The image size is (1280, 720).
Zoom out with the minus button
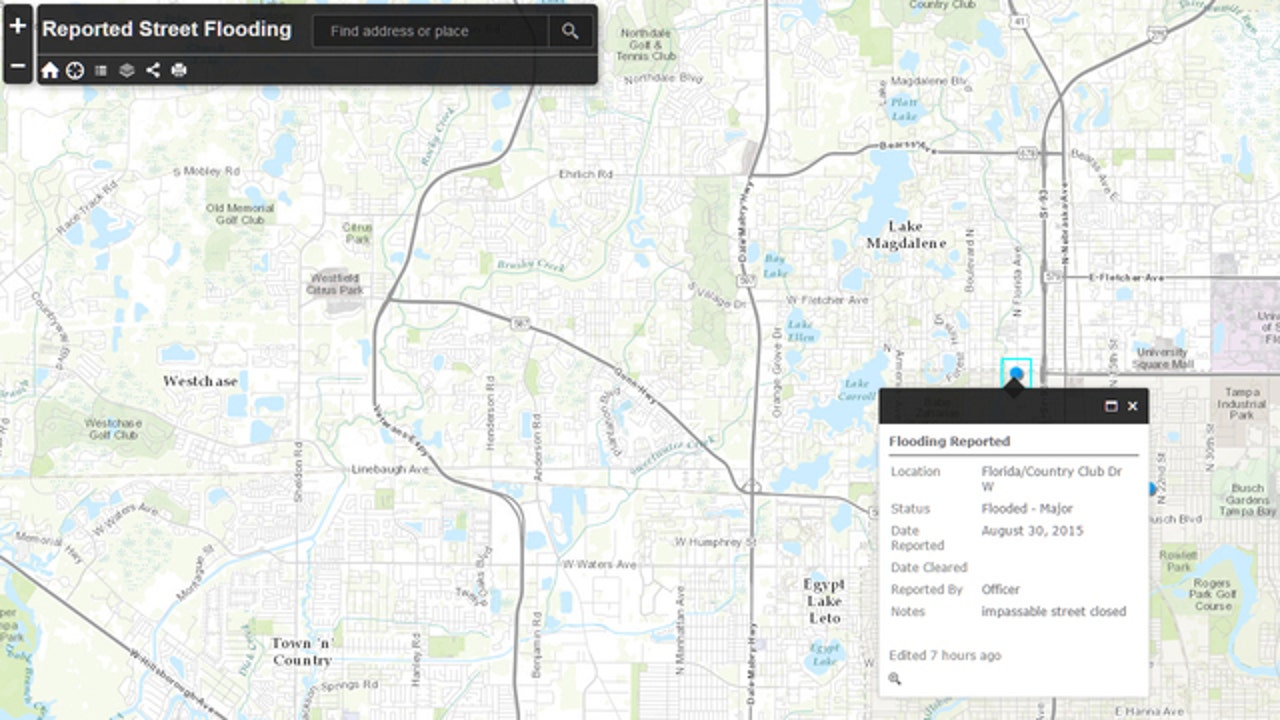pos(16,64)
